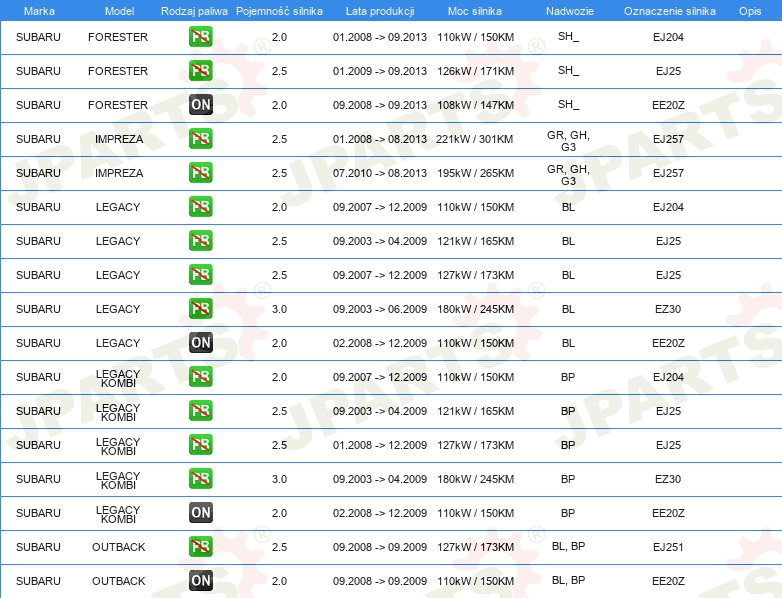782x598 pixels.
Task: Click petrol icon in Legacy Kombi 121kW row
Action: [x=200, y=410]
